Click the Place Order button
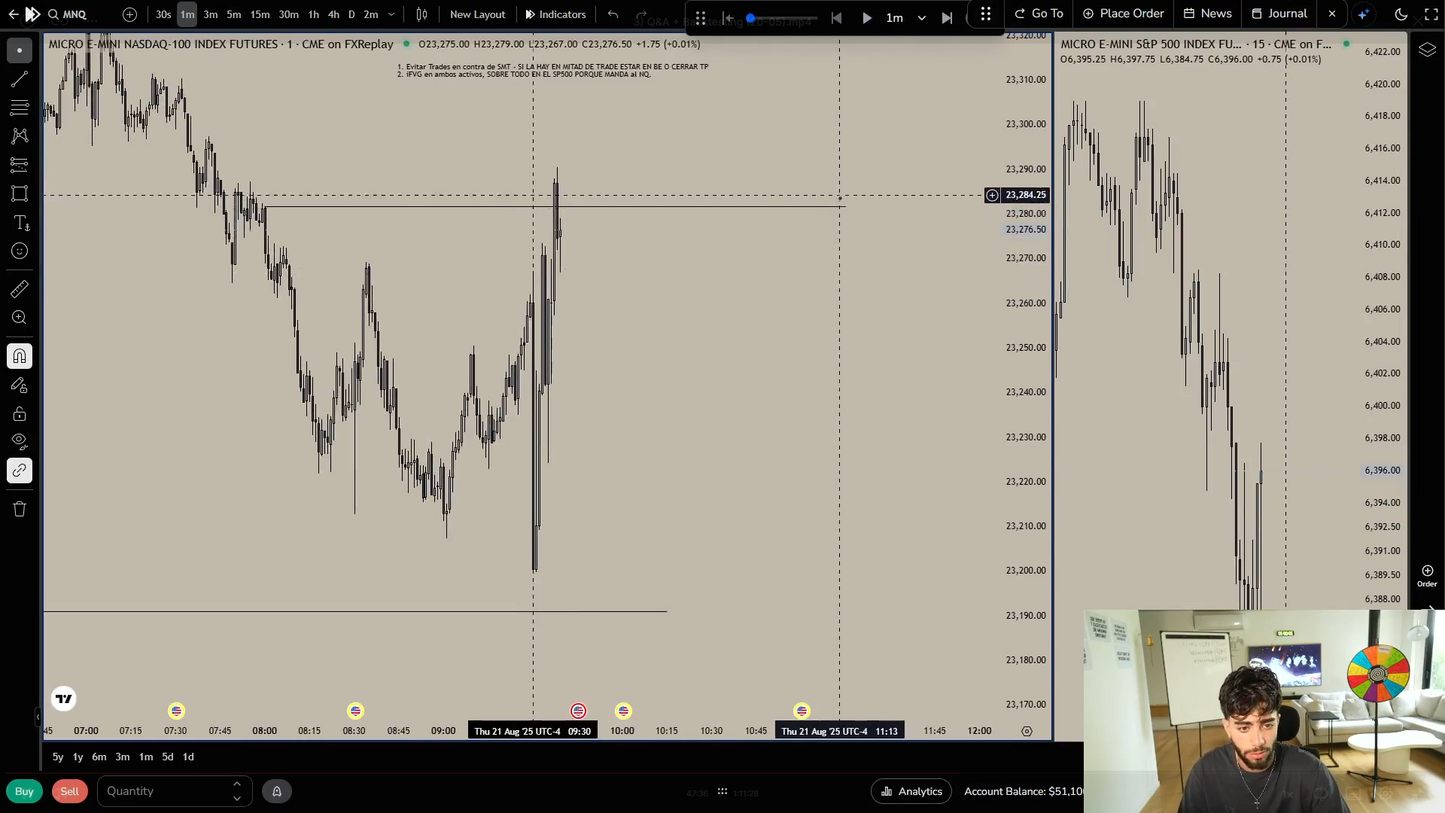1445x813 pixels. [1123, 14]
